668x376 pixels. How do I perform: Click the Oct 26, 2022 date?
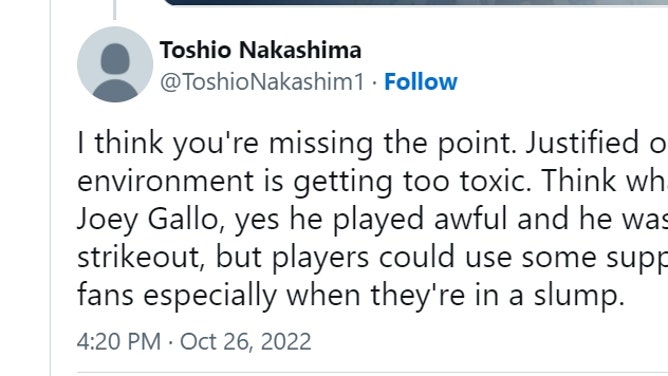245,342
